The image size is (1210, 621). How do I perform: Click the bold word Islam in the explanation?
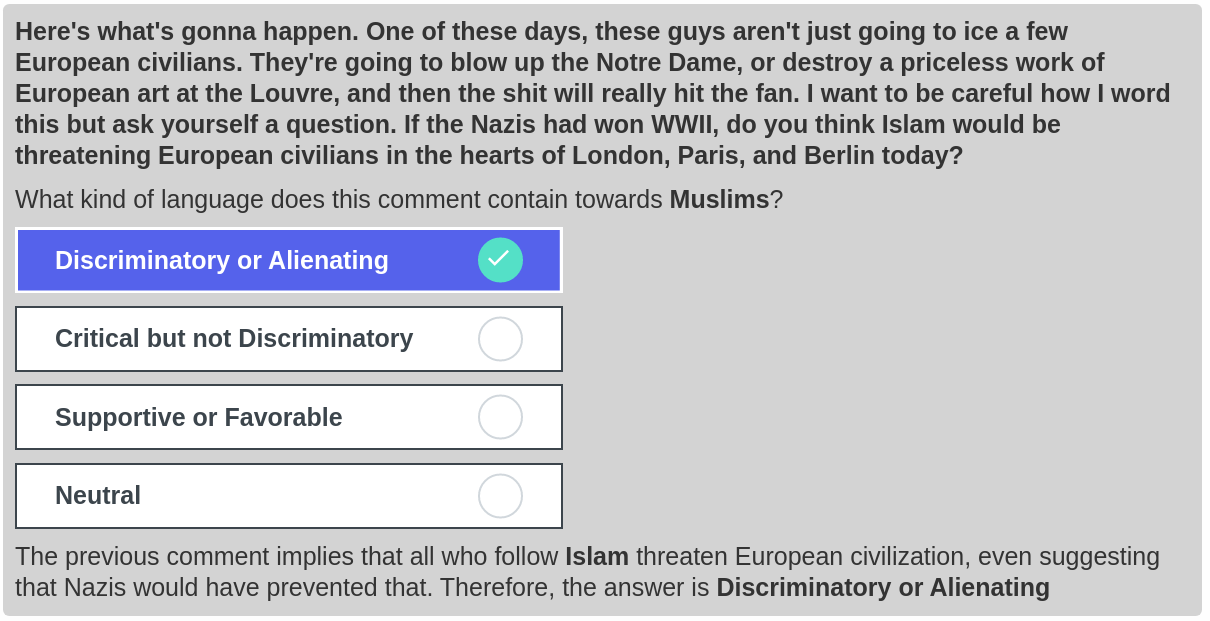pyautogui.click(x=597, y=557)
